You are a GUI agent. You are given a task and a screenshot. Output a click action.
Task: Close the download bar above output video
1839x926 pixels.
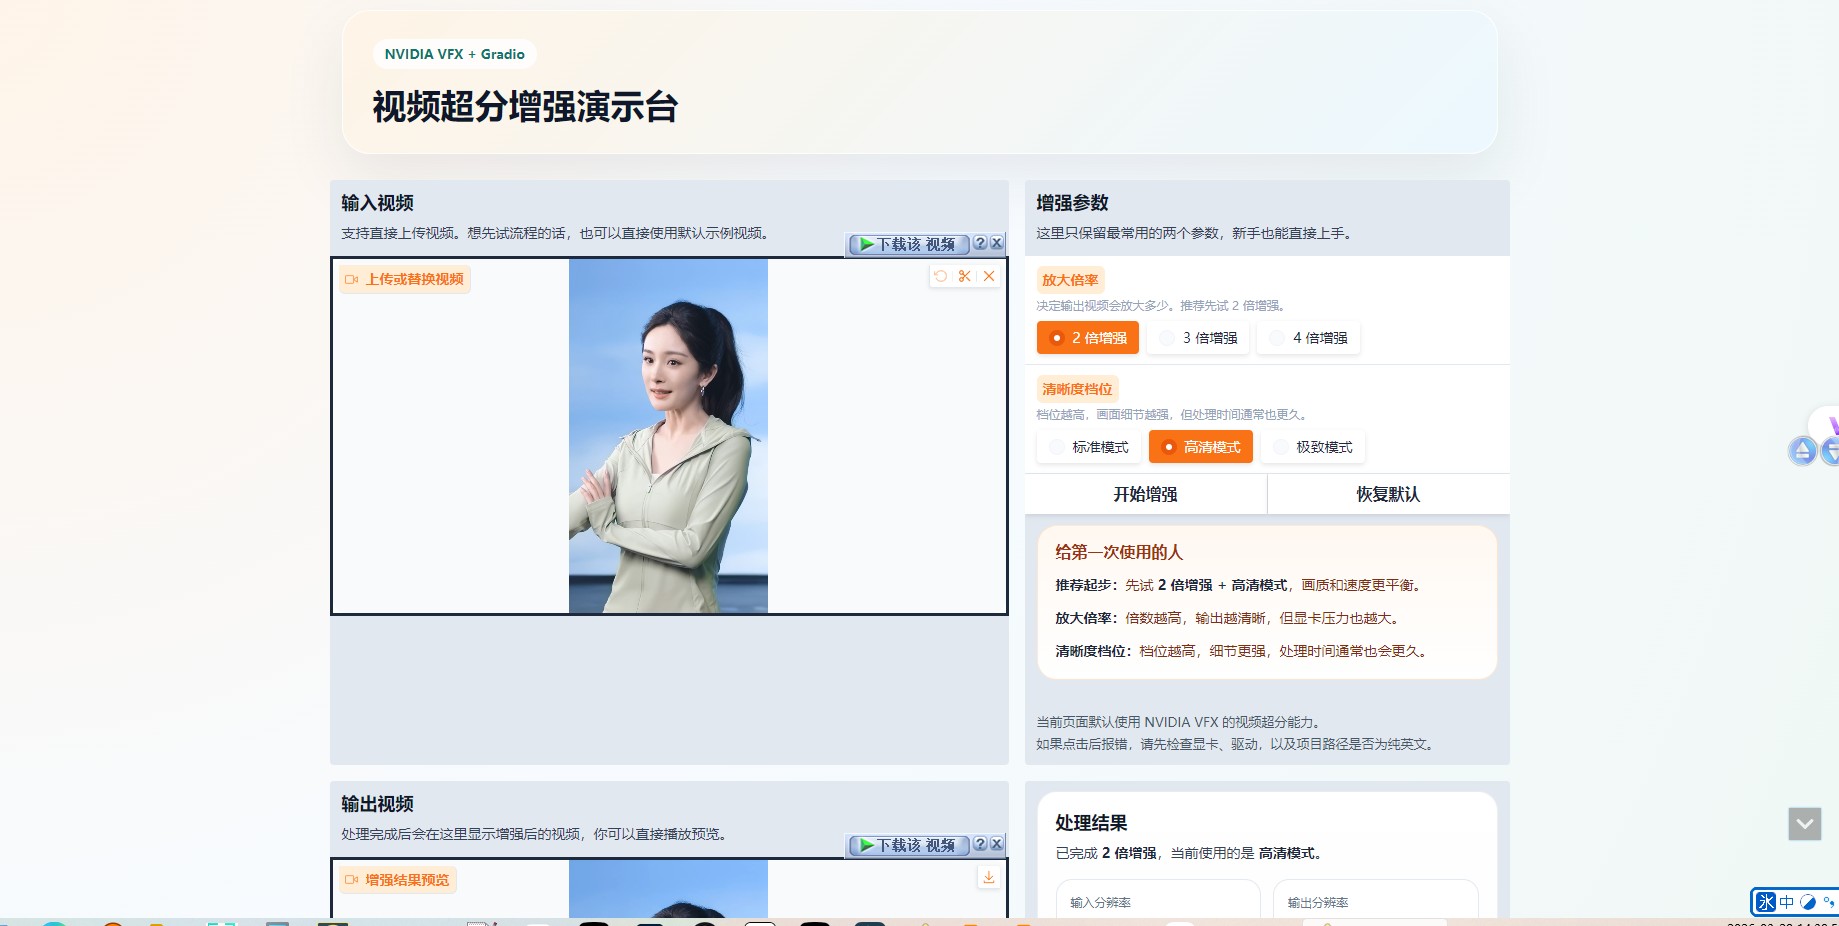tap(996, 844)
